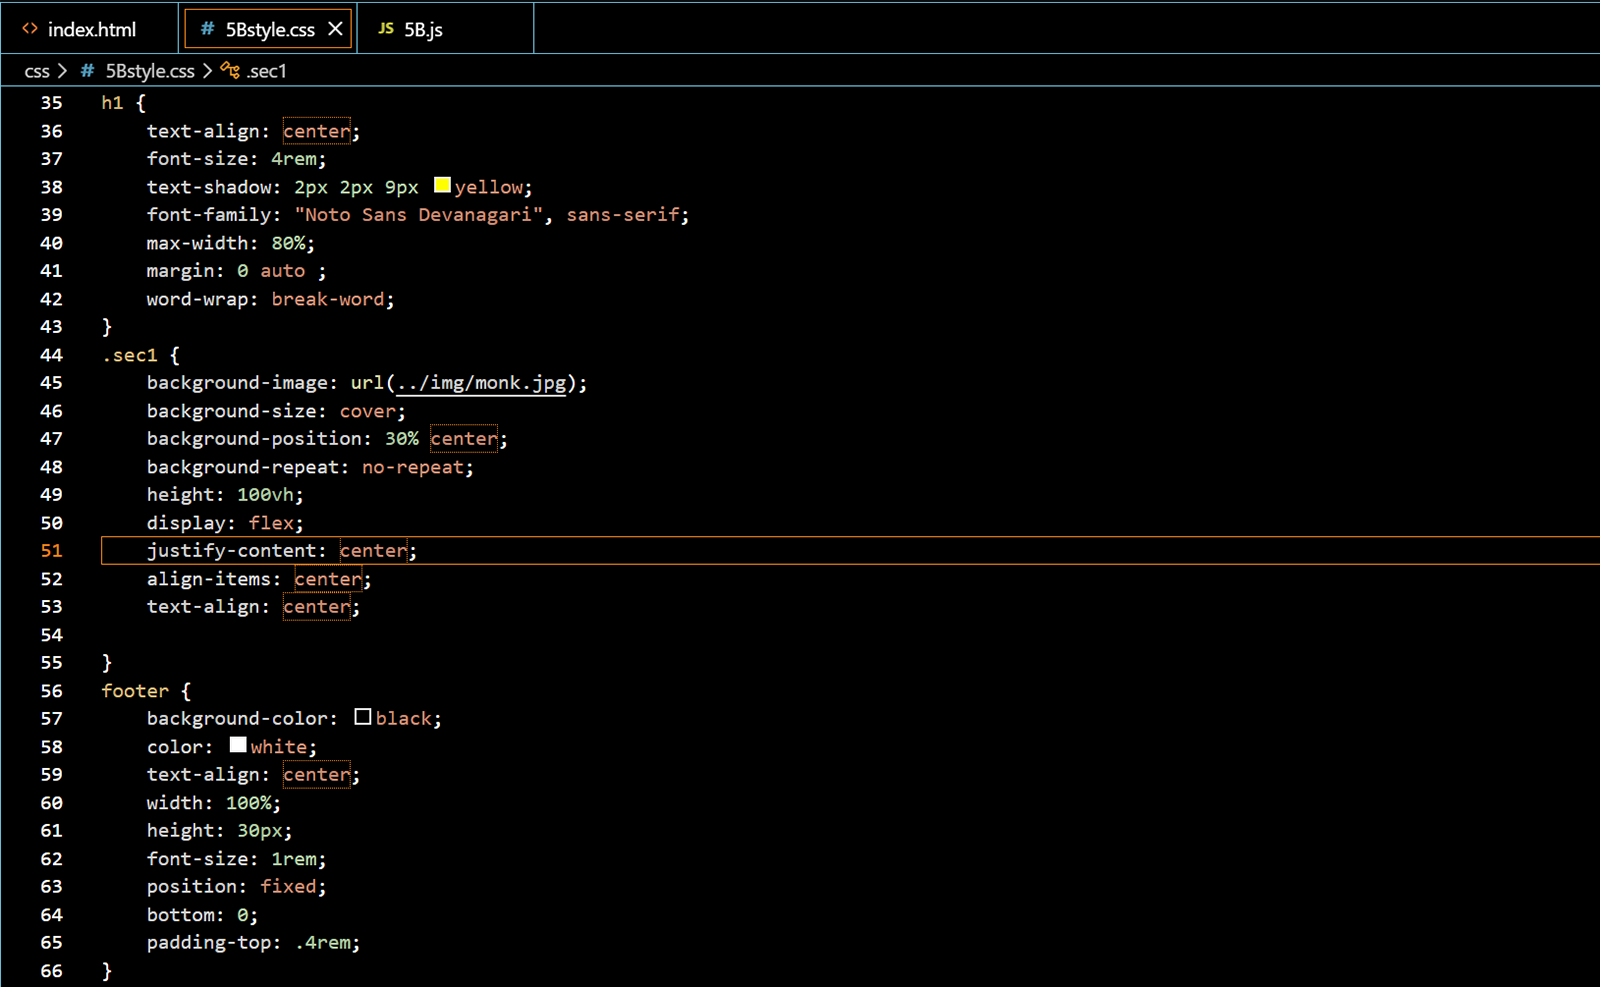This screenshot has height=987, width=1600.
Task: Open the white color picker swatch
Action: [238, 745]
